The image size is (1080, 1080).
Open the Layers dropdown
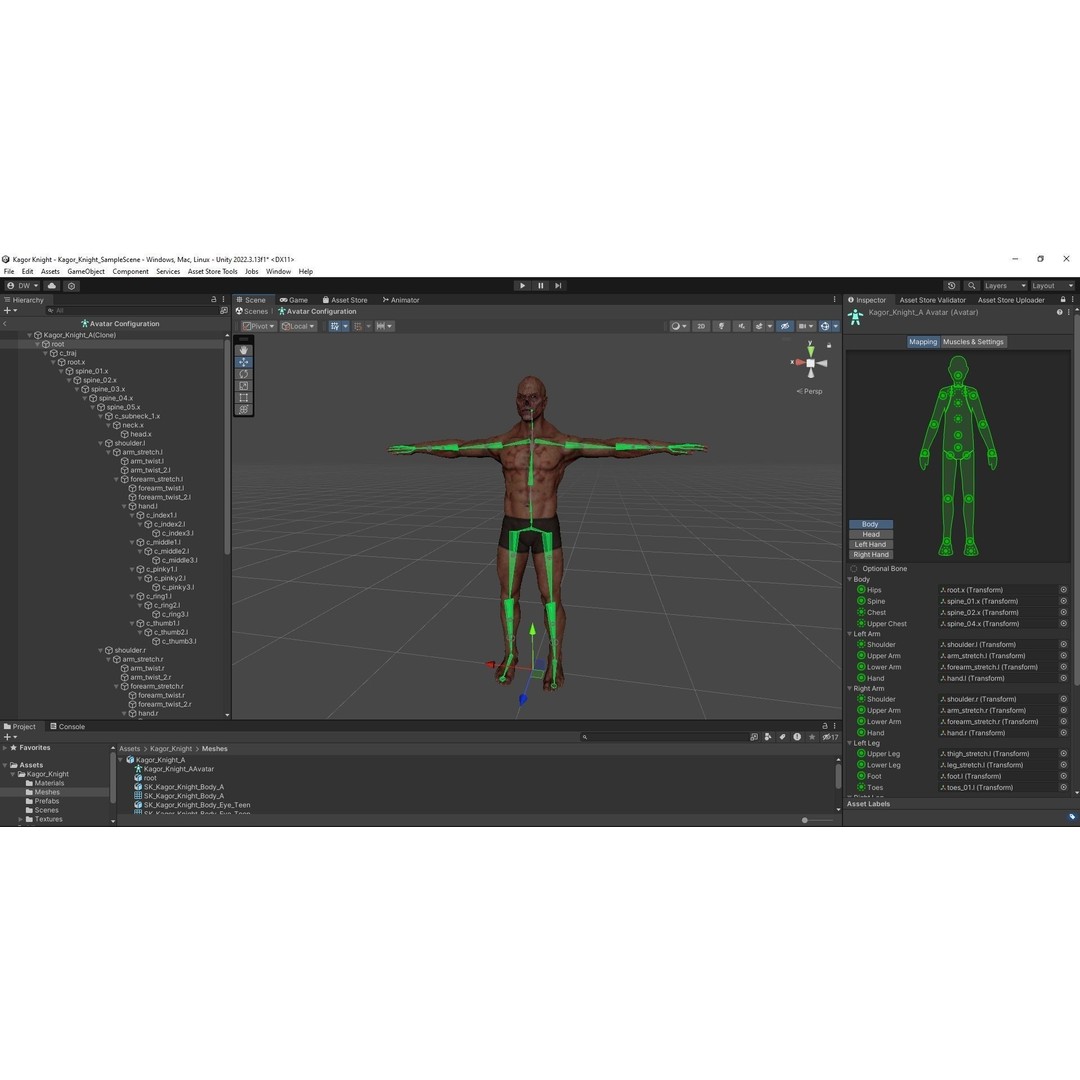(1005, 286)
